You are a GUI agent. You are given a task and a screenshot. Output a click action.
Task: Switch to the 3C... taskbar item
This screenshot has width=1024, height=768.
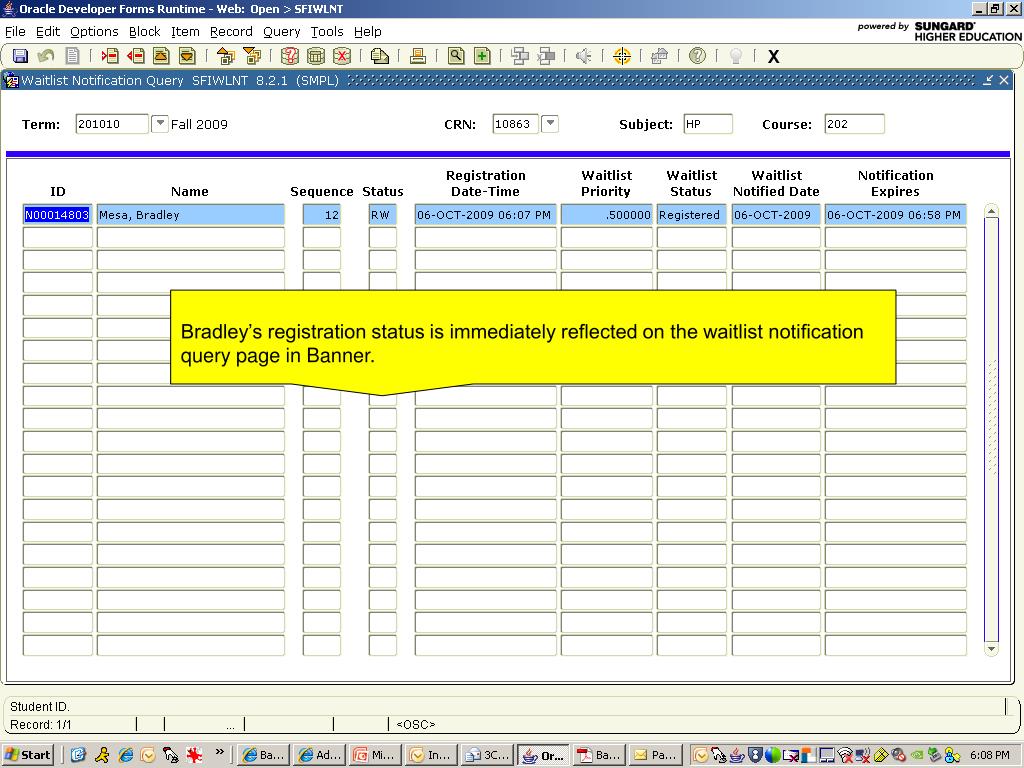(487, 755)
